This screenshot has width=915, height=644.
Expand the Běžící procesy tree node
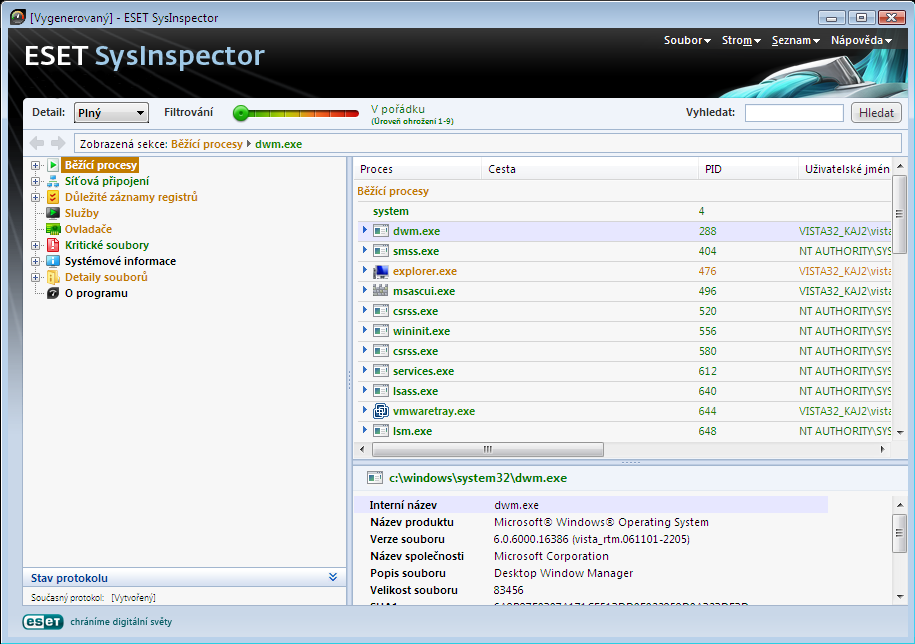(x=36, y=166)
